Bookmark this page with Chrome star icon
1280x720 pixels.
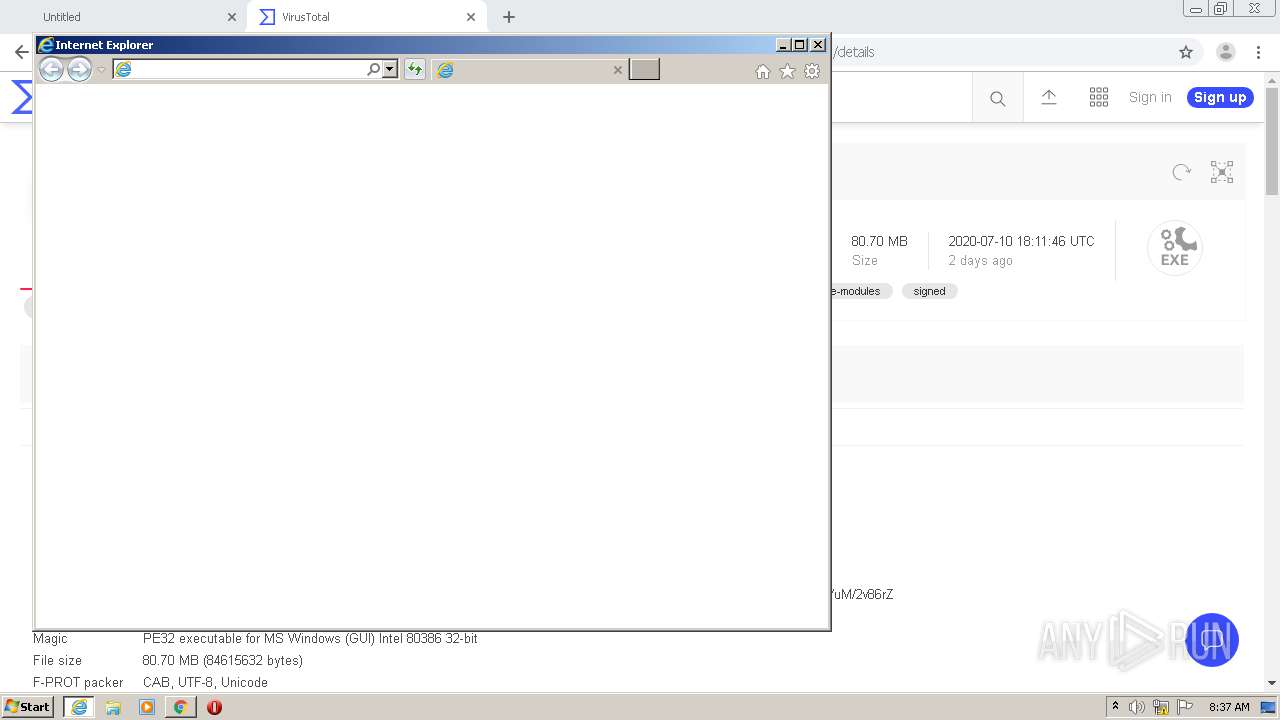pyautogui.click(x=1186, y=52)
